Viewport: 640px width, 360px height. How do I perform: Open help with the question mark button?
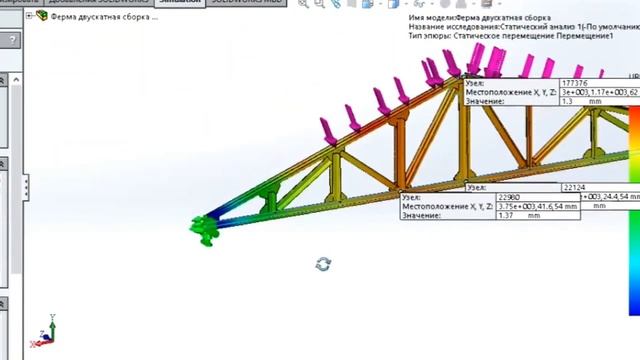point(12,40)
